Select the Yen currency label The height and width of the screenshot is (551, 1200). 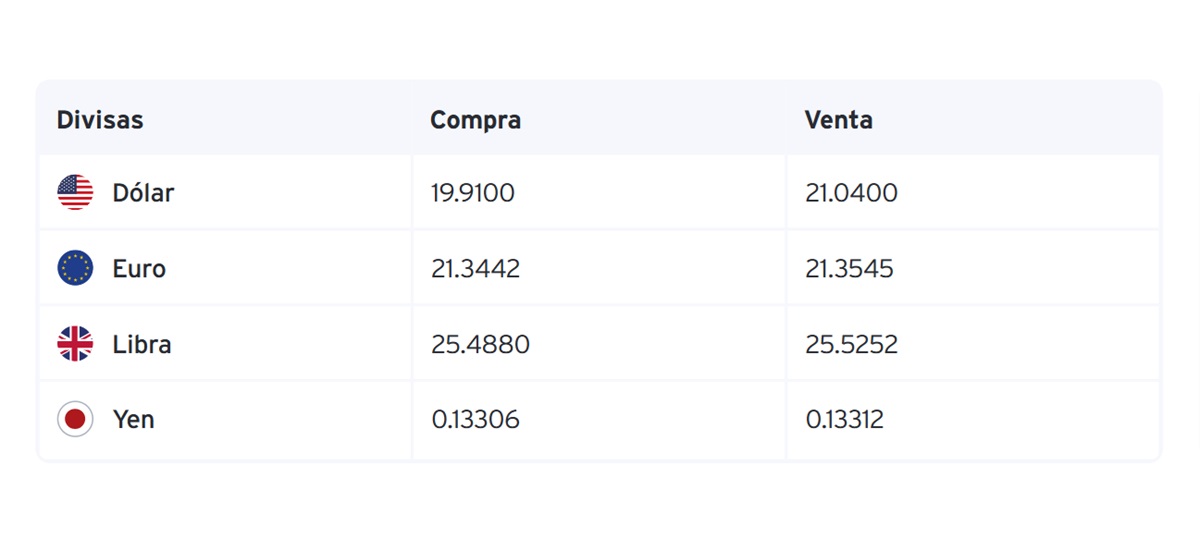point(133,419)
